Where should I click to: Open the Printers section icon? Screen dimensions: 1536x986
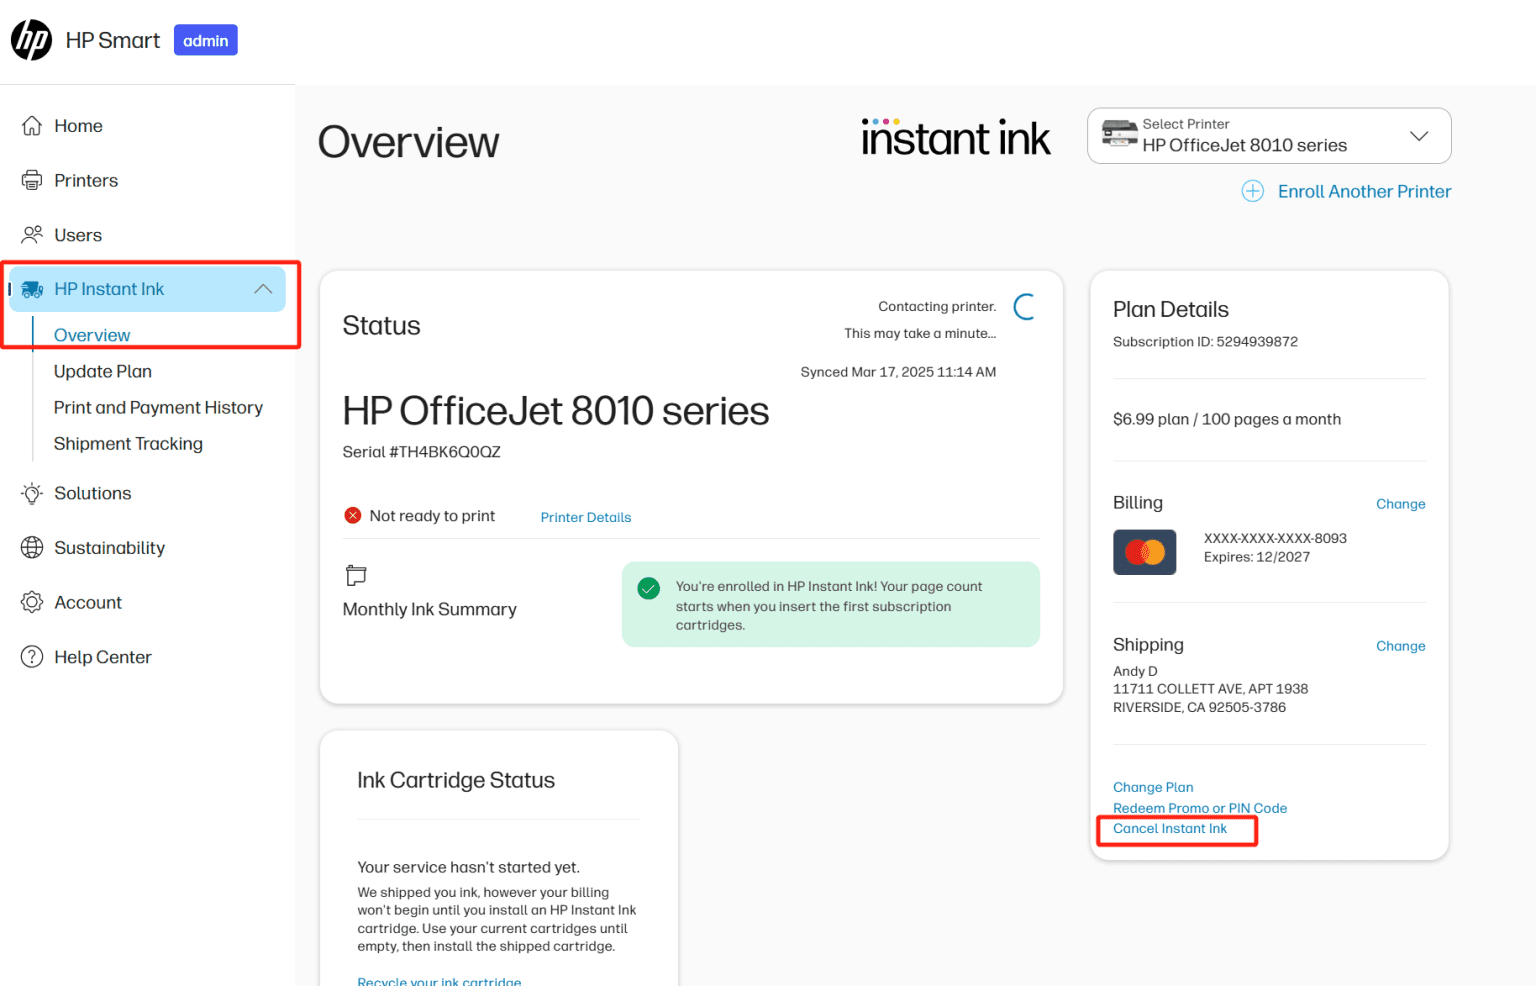click(x=31, y=180)
